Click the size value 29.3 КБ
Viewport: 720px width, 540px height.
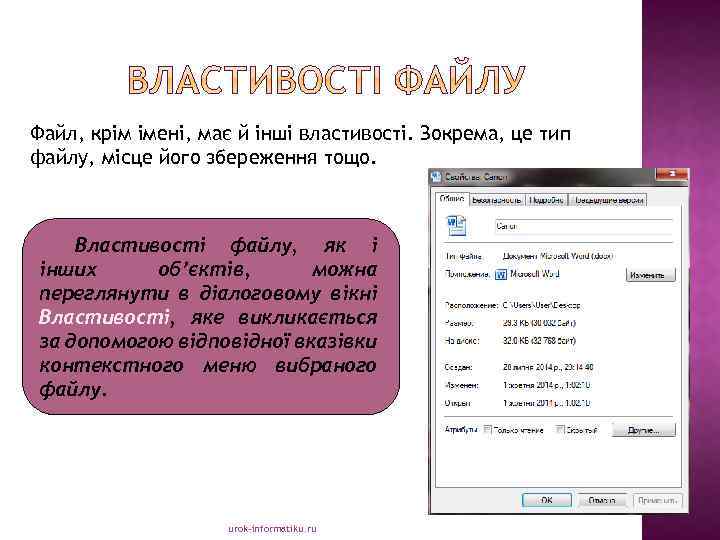click(x=539, y=323)
